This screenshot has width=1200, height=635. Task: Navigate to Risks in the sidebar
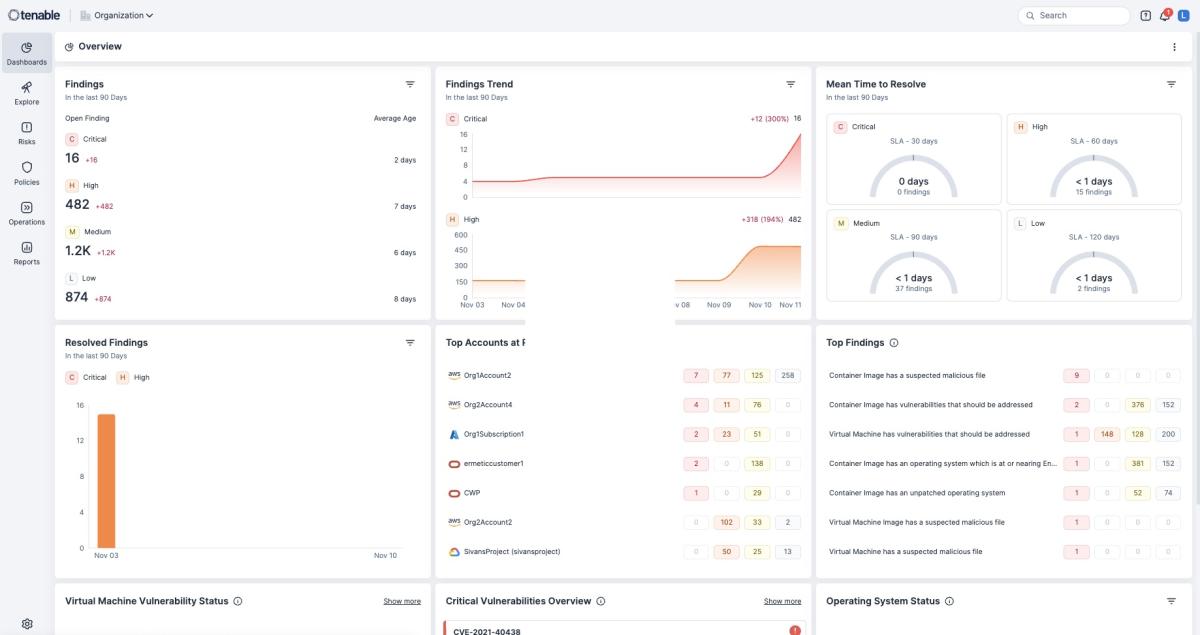tap(26, 134)
